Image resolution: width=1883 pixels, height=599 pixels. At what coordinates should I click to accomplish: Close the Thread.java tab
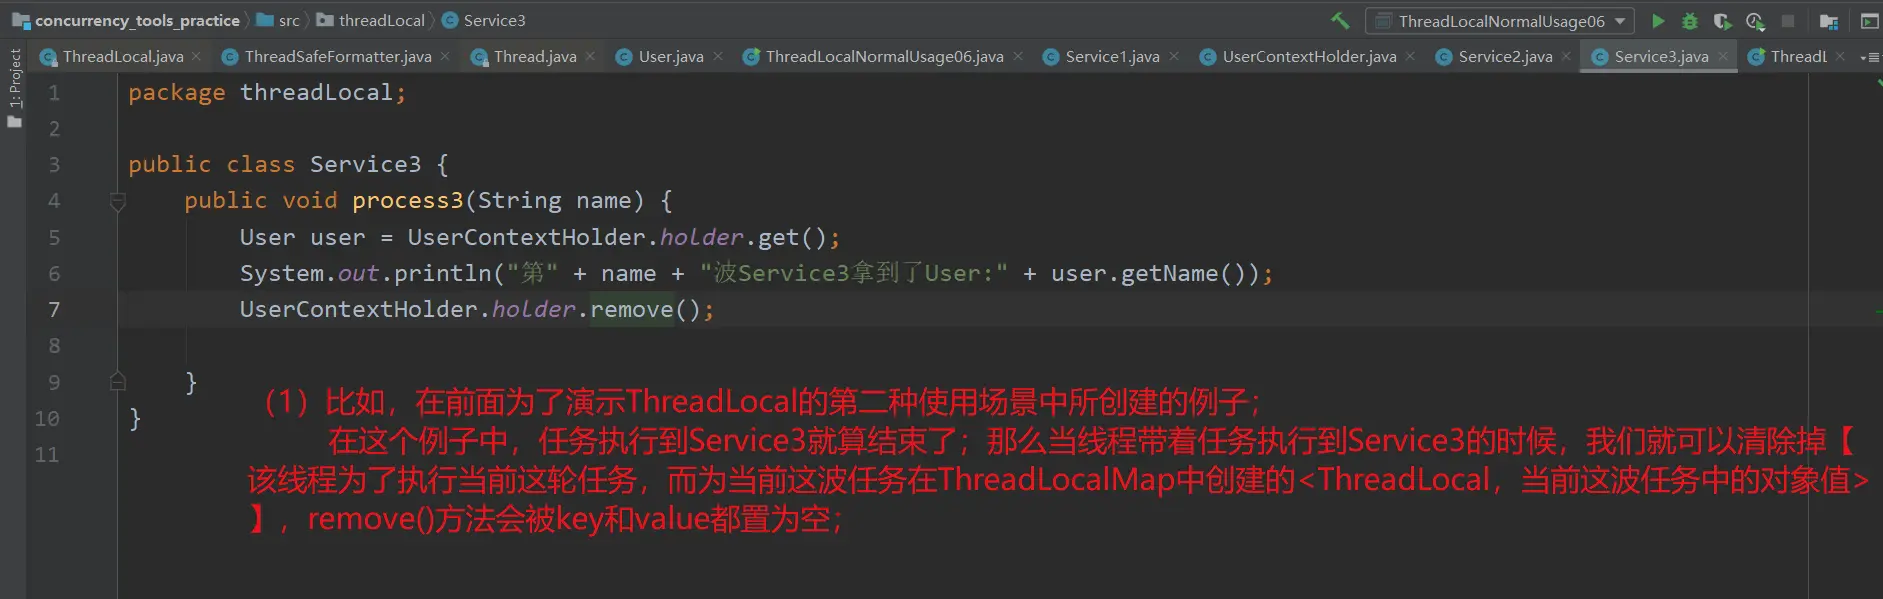point(590,57)
